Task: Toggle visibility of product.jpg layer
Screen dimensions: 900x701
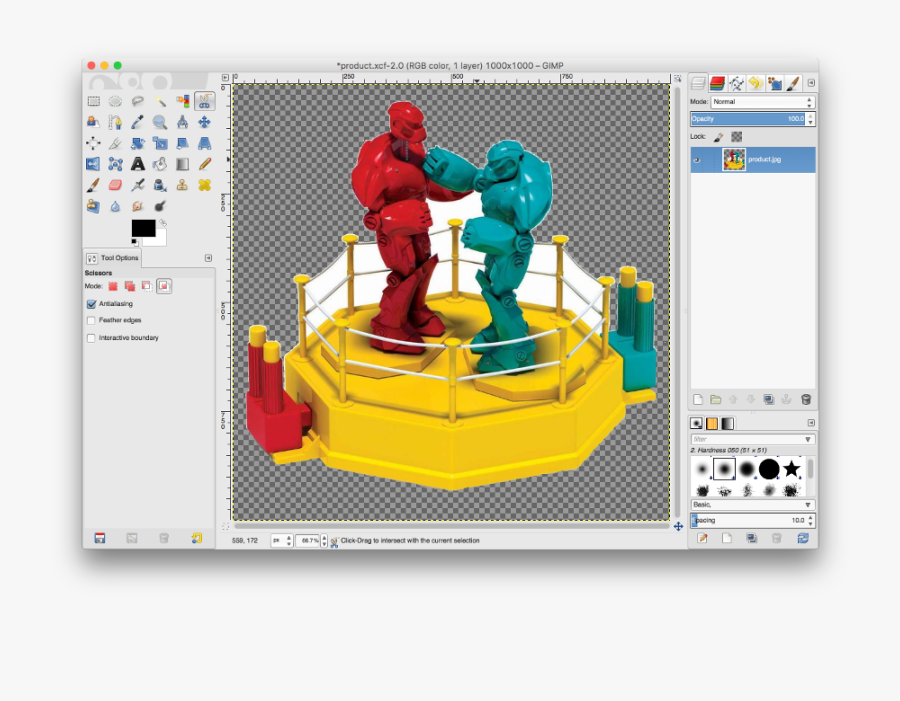Action: pos(698,160)
